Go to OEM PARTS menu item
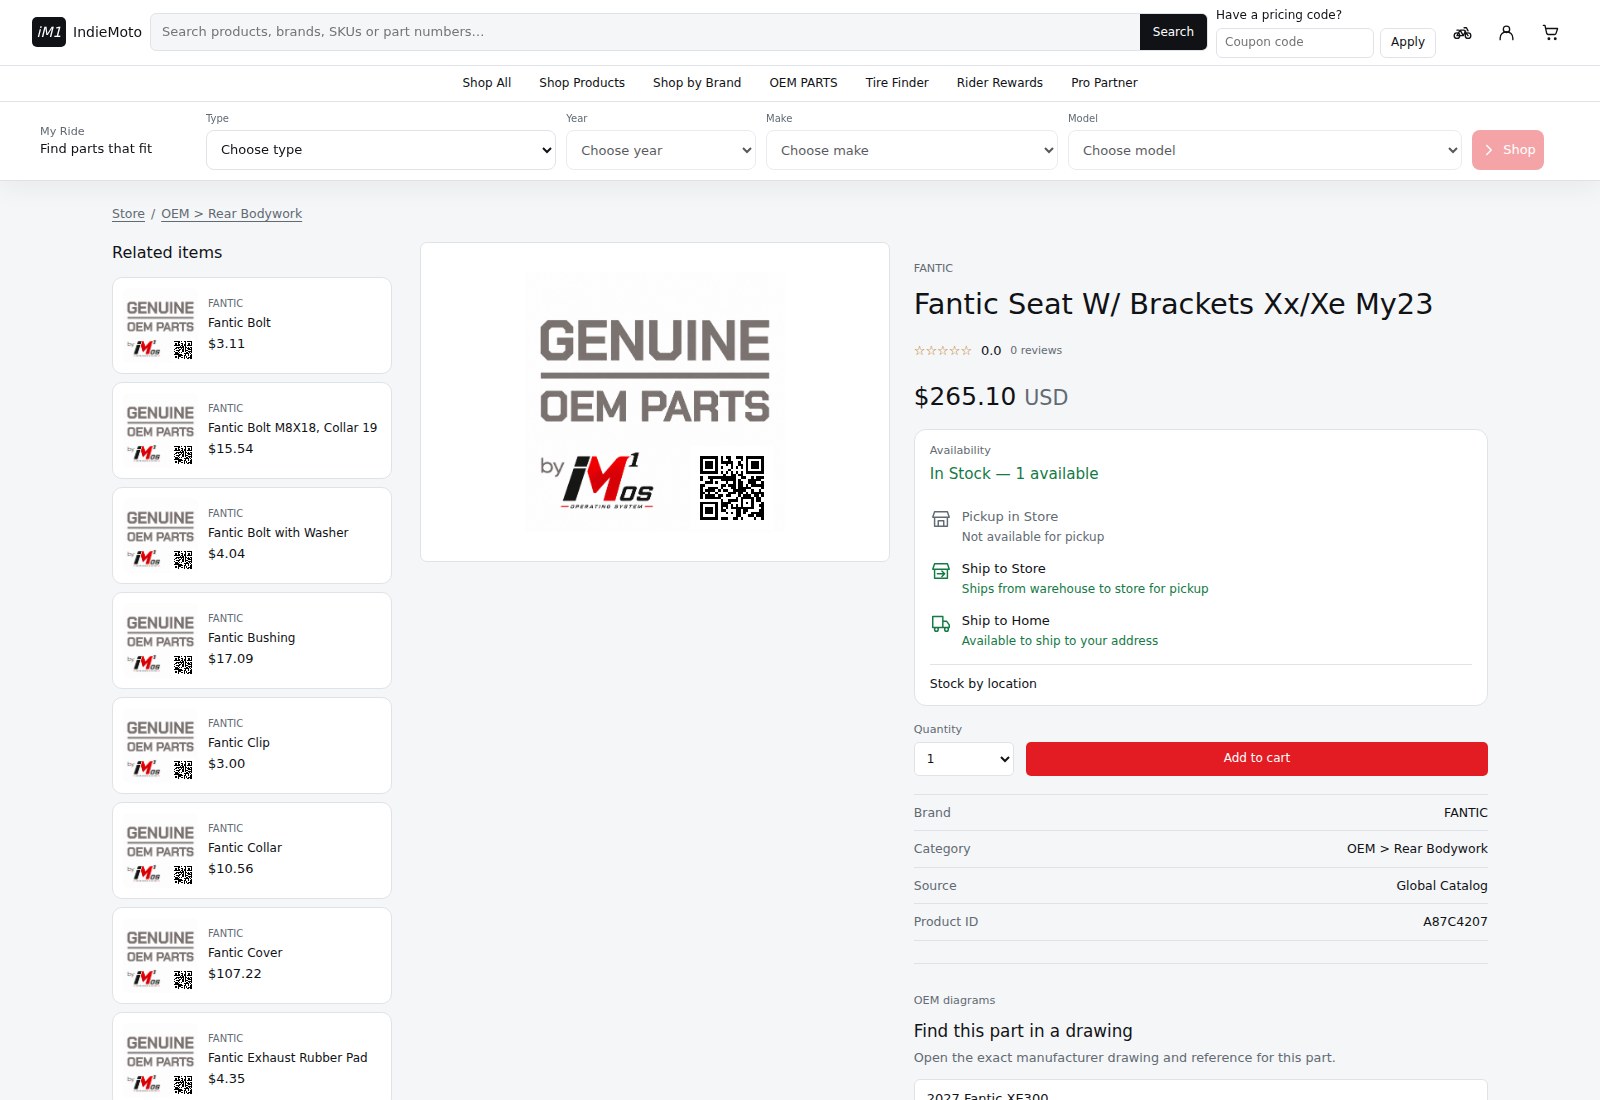Viewport: 1600px width, 1100px height. point(804,83)
